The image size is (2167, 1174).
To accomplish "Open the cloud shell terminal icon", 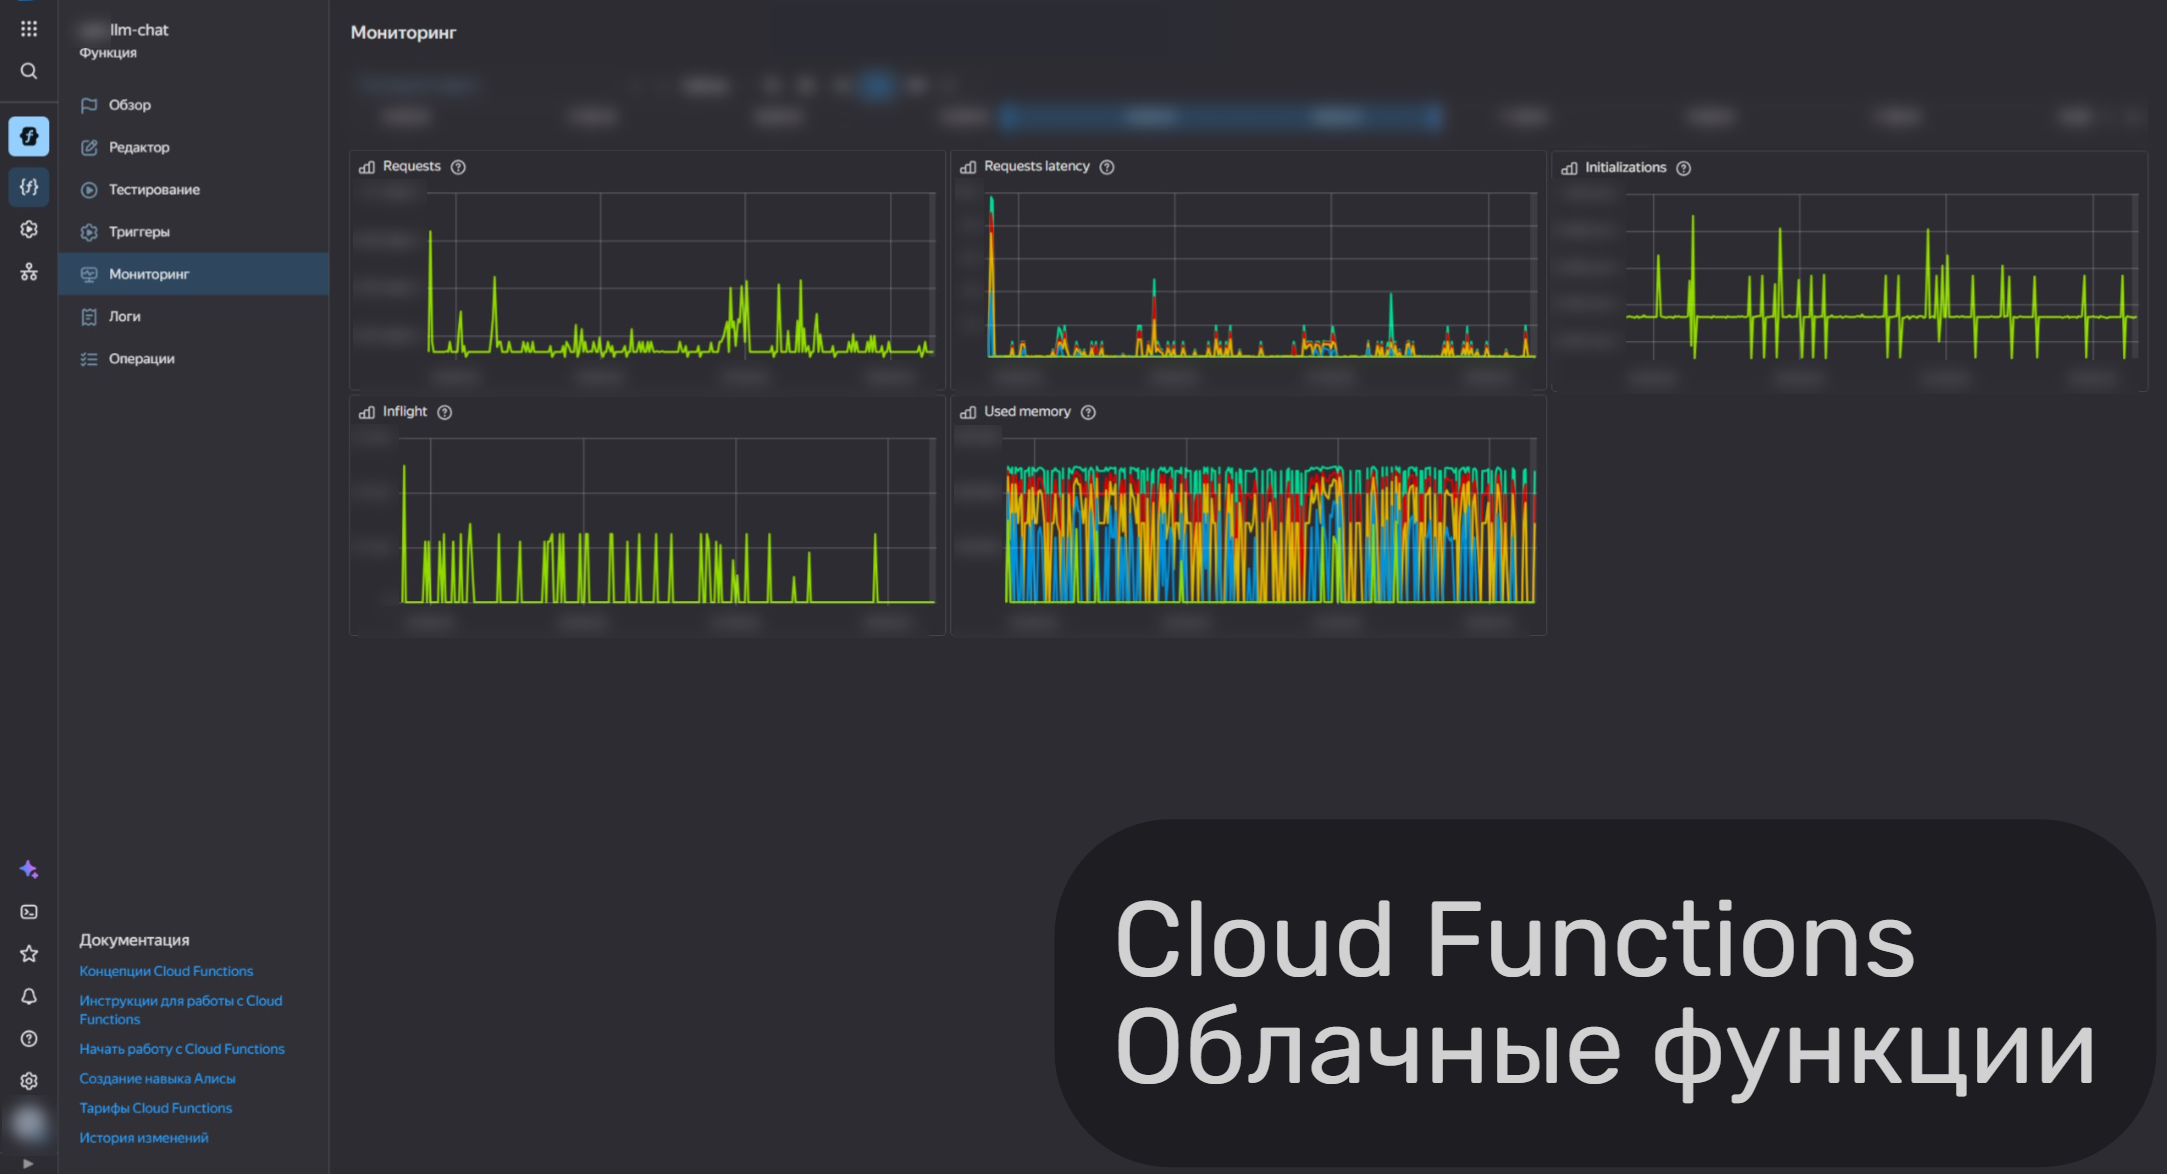I will click(29, 912).
